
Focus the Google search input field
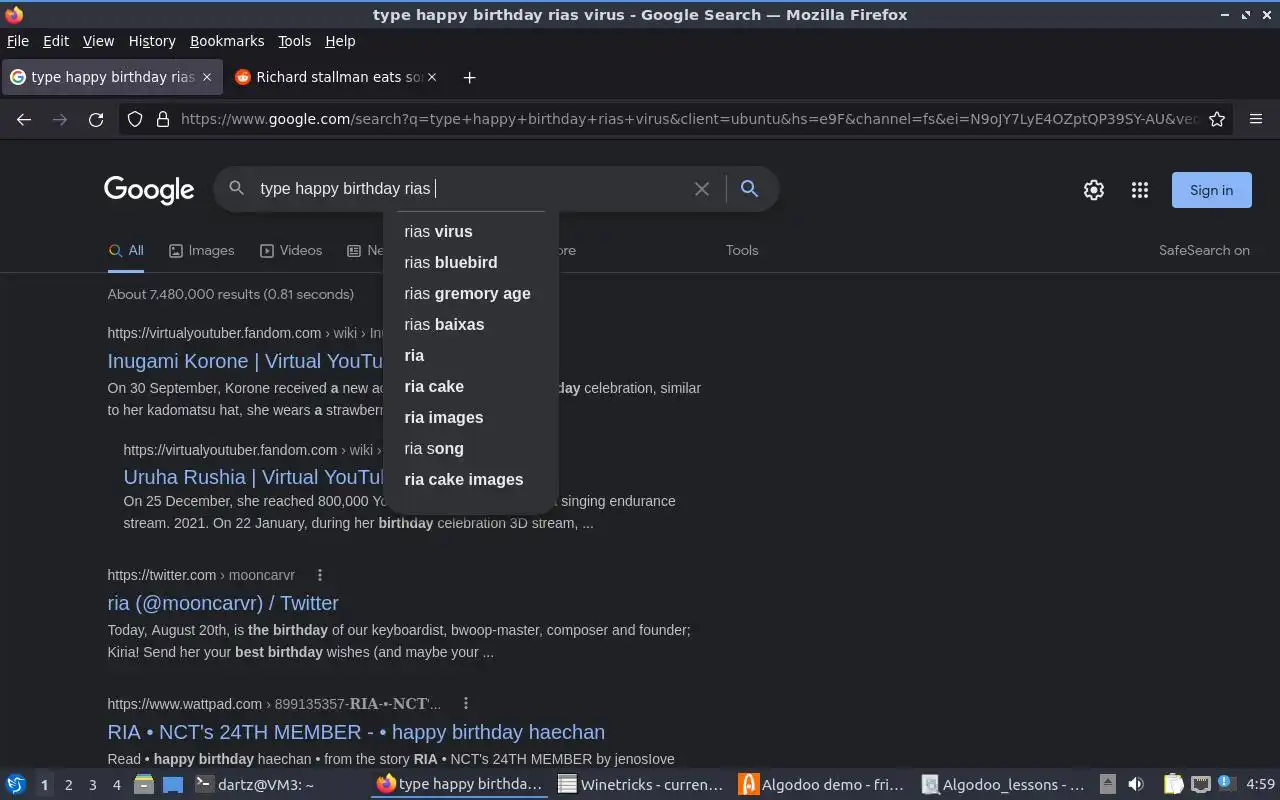(x=470, y=188)
